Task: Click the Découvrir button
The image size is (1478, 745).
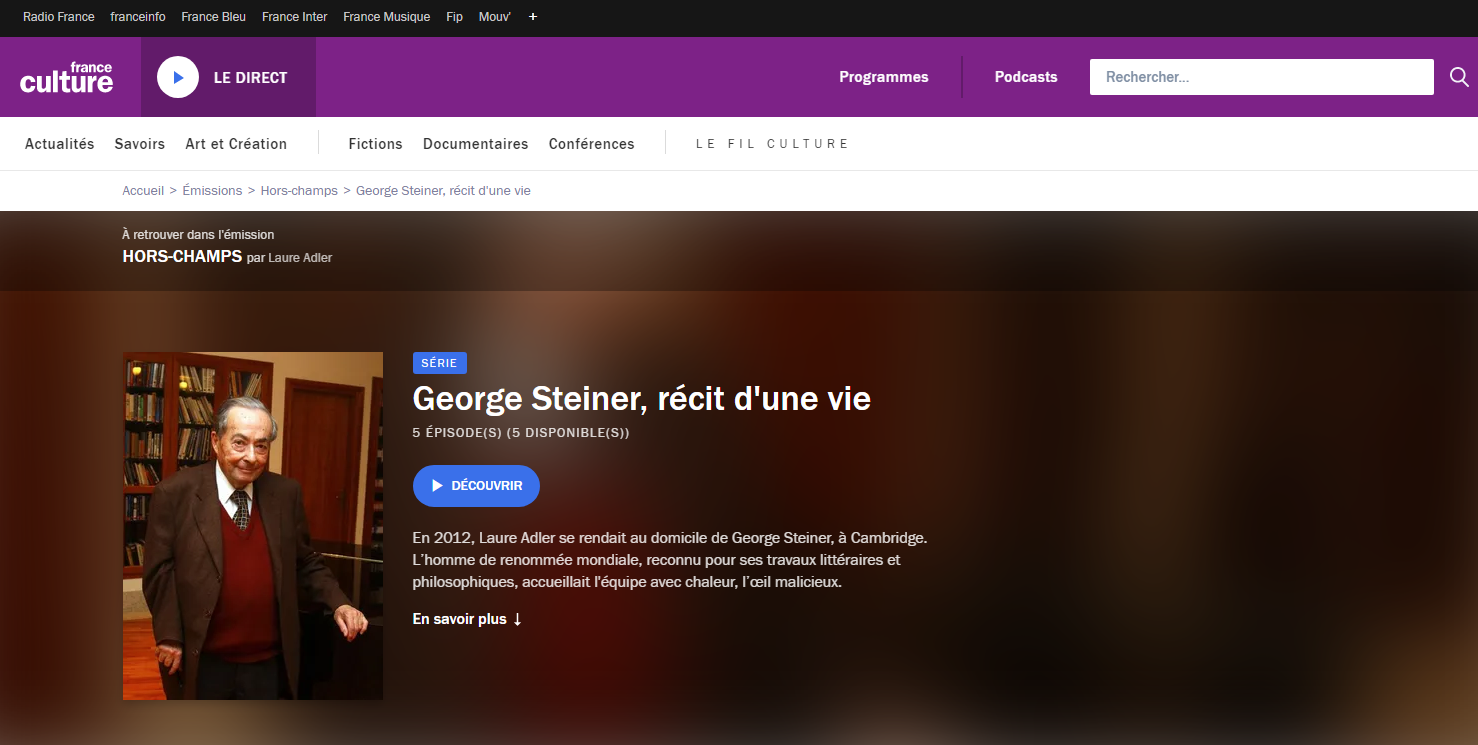Action: tap(476, 486)
